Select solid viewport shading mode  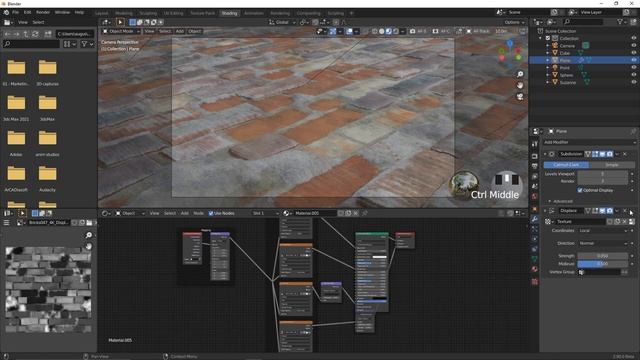(x=382, y=31)
